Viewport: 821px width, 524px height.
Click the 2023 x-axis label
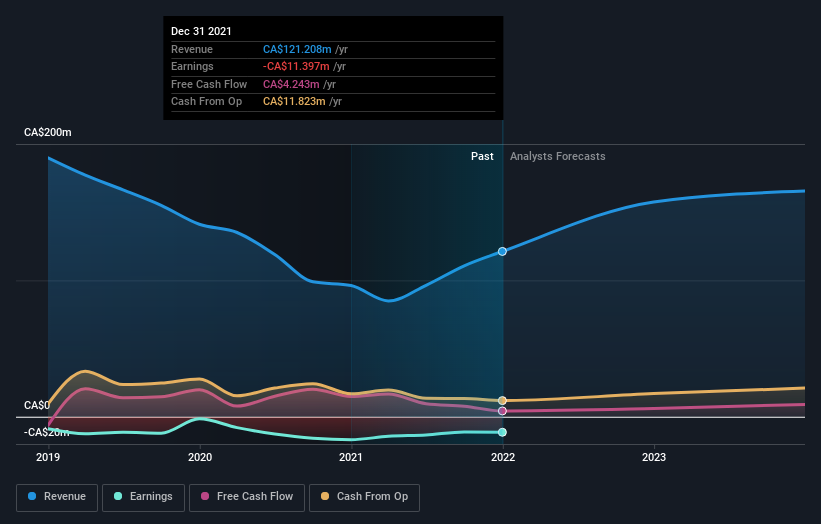click(654, 458)
